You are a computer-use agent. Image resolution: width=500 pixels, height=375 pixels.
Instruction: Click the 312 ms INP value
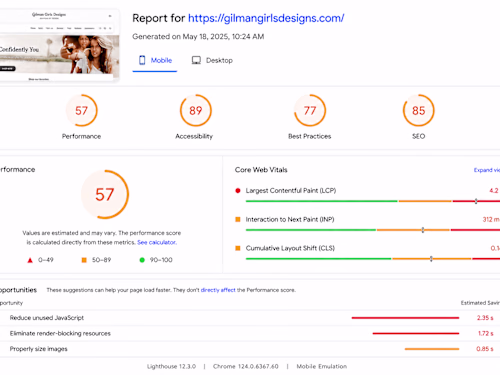coord(491,219)
